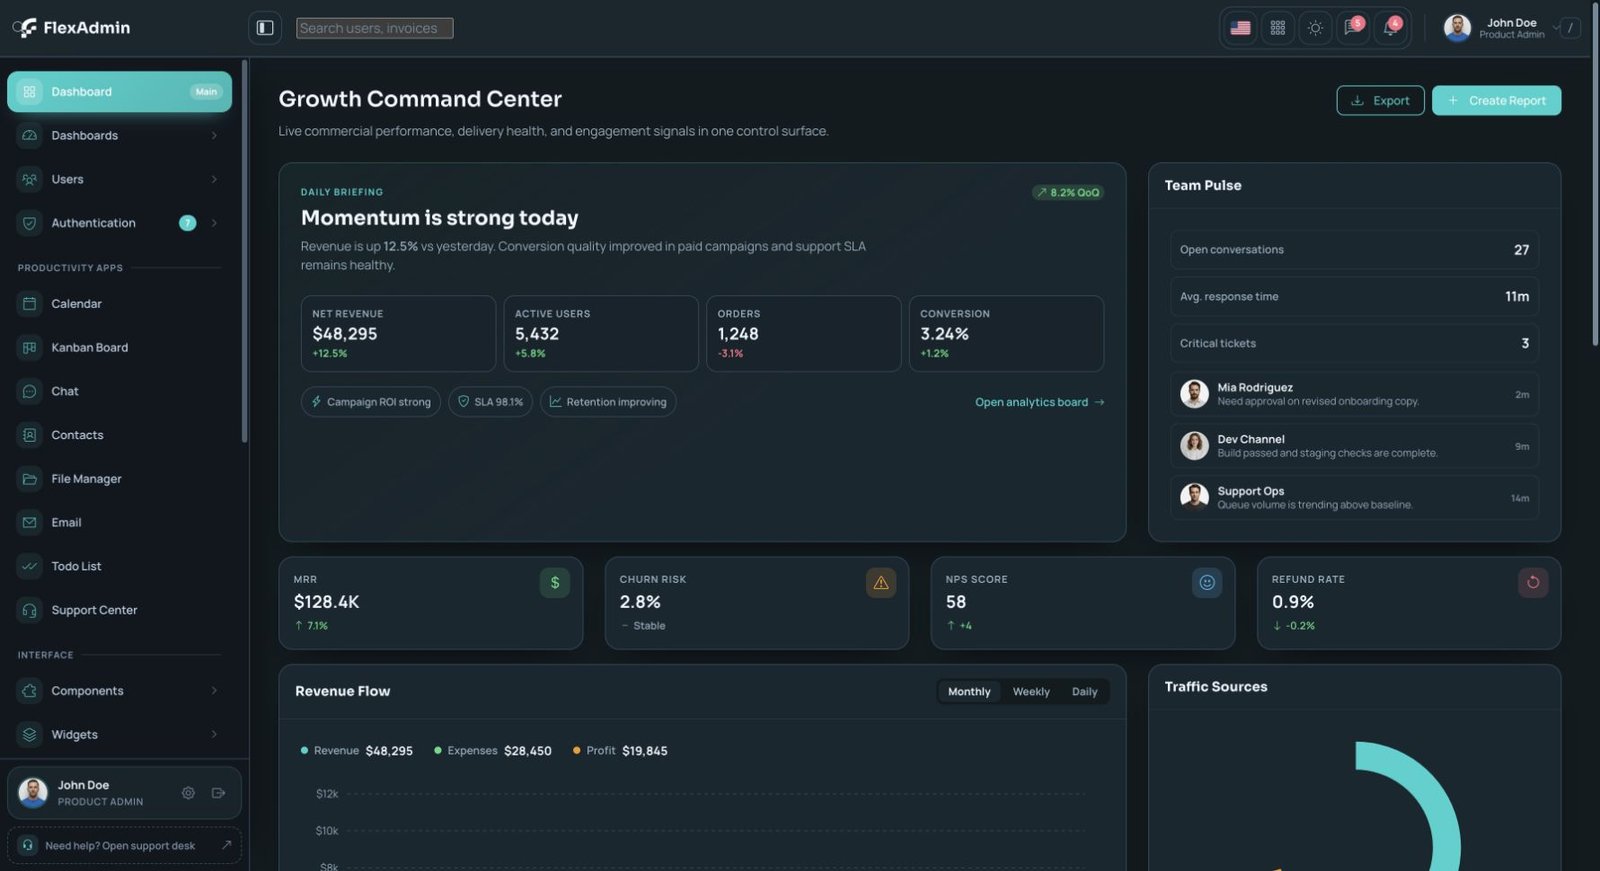The height and width of the screenshot is (871, 1600).
Task: Switch Revenue Flow to Daily
Action: point(1084,692)
